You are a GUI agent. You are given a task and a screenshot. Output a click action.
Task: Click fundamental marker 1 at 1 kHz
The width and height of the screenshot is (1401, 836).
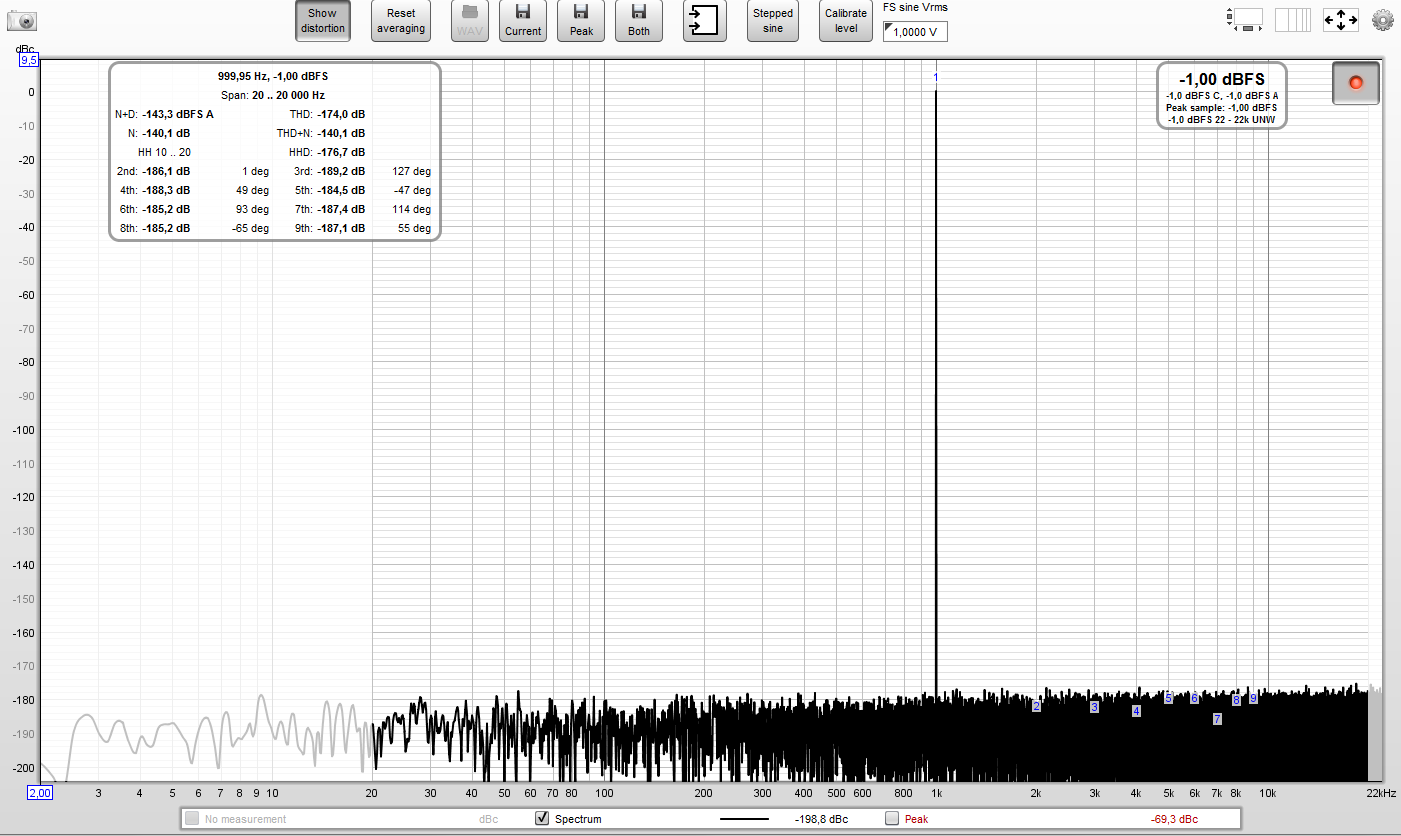(936, 77)
